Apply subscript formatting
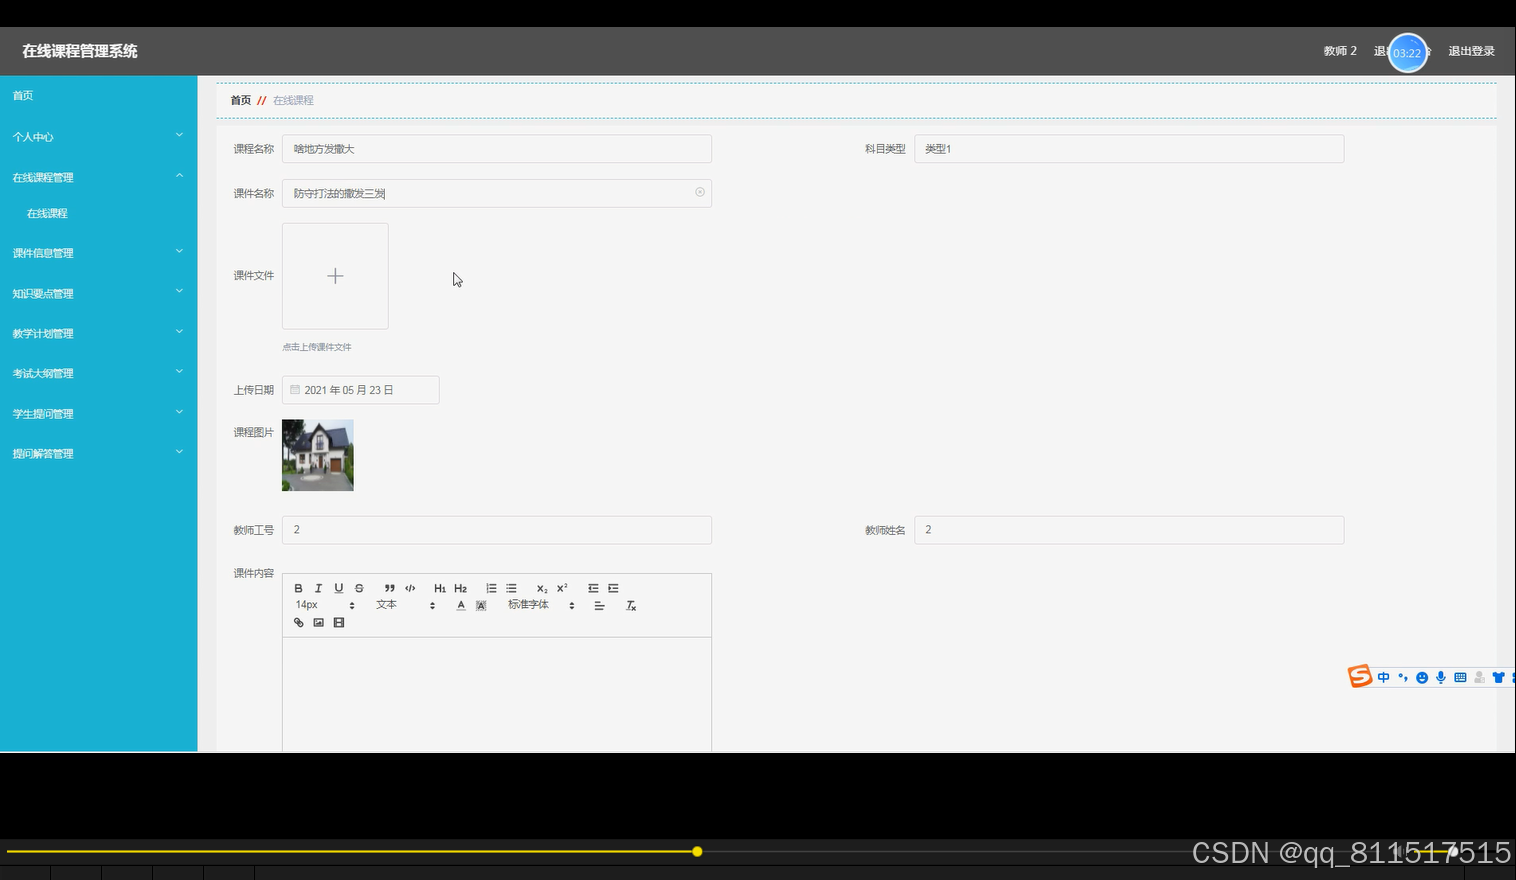This screenshot has width=1516, height=880. [x=542, y=588]
